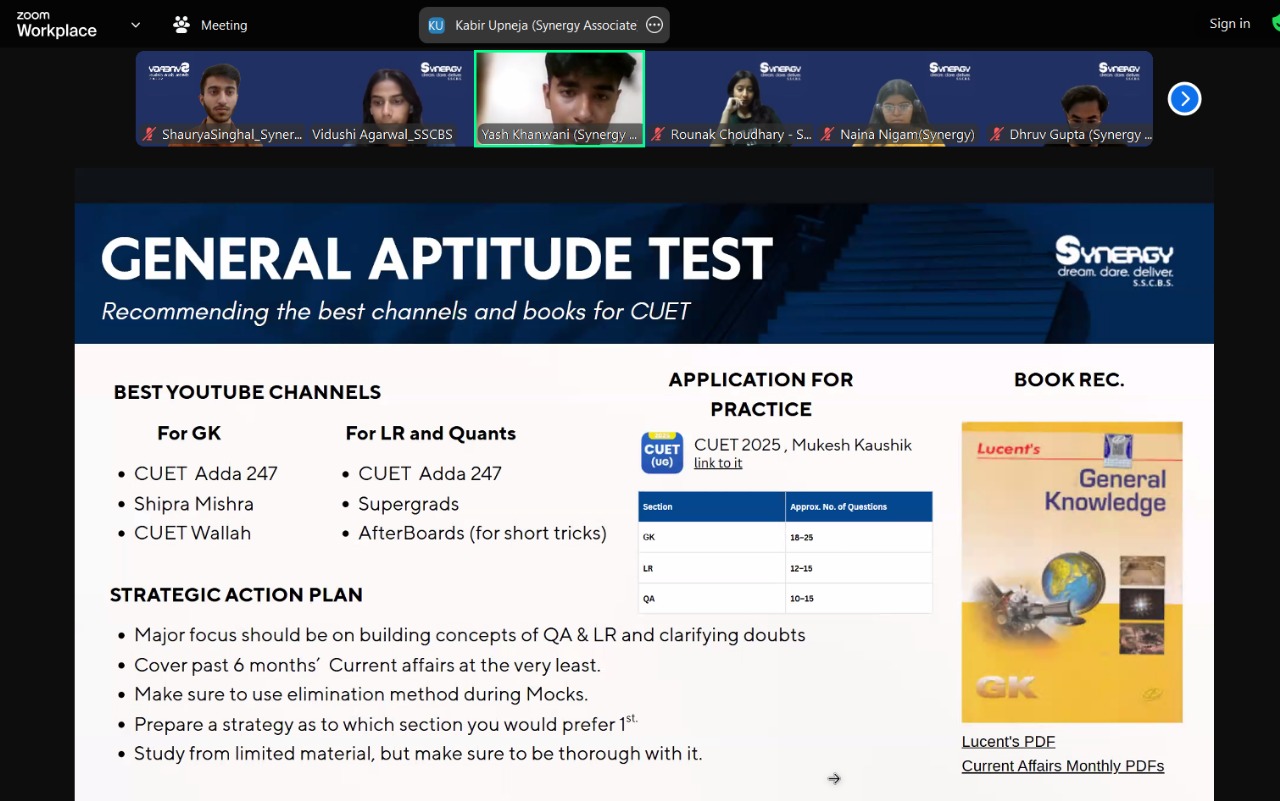Click 'CUET Wallah' list item
The image size is (1280, 801).
(193, 533)
